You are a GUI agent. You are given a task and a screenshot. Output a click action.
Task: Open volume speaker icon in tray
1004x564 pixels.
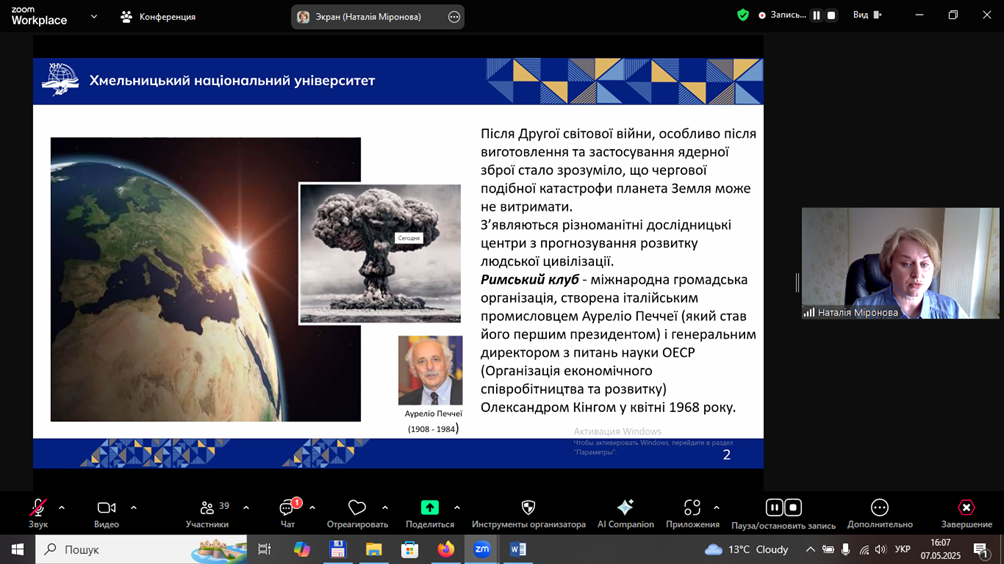[x=881, y=549]
